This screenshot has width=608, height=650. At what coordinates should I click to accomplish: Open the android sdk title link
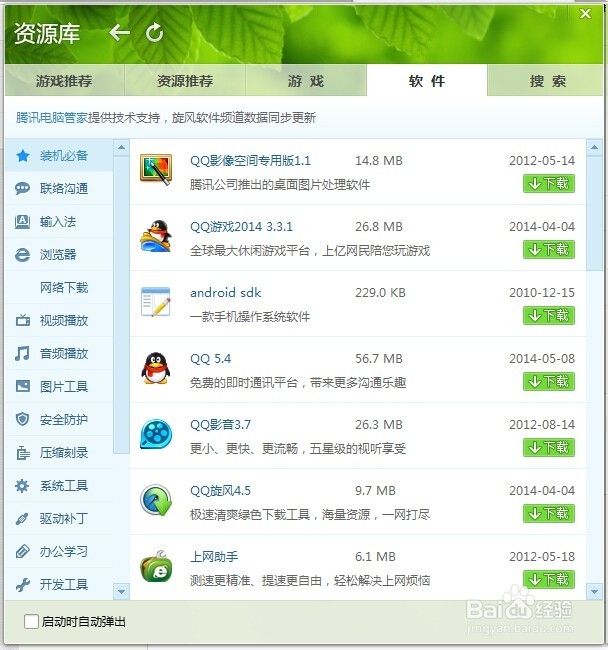click(225, 293)
